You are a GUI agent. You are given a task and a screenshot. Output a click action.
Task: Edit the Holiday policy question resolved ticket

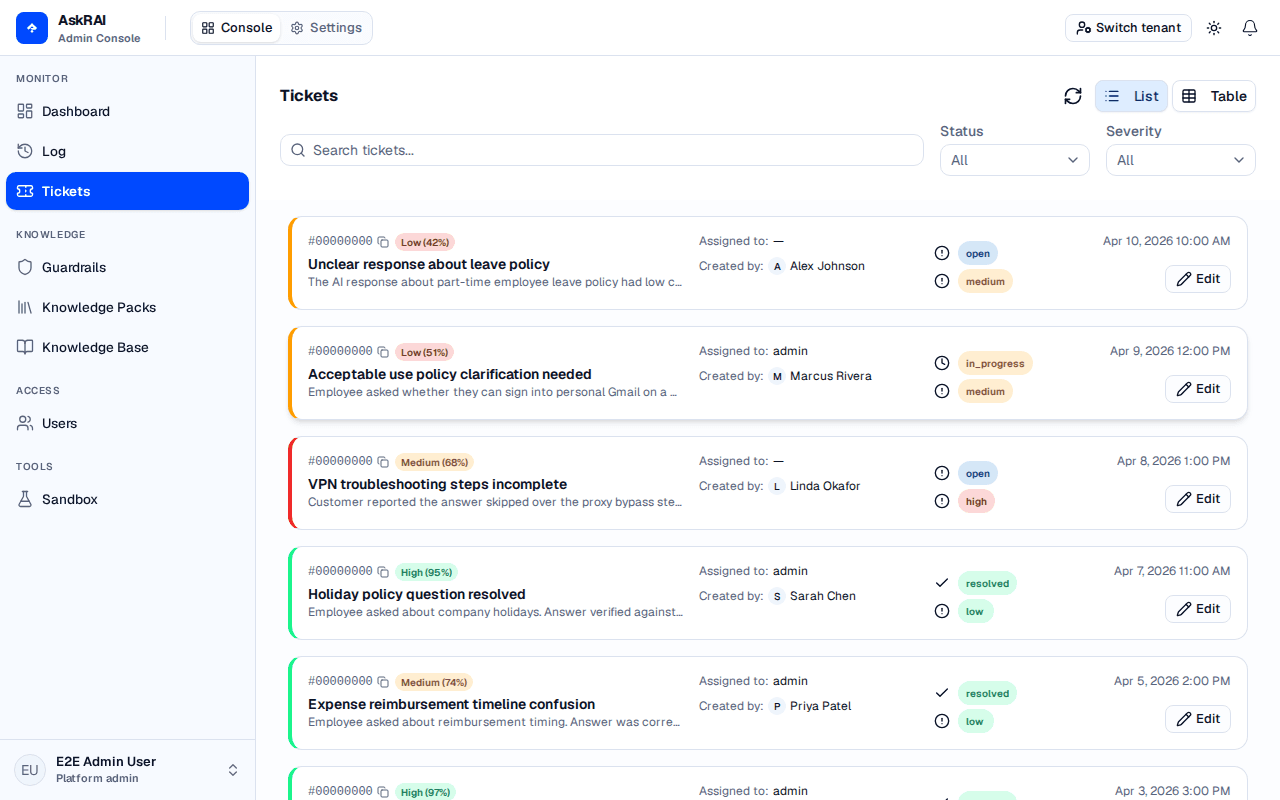point(1198,609)
